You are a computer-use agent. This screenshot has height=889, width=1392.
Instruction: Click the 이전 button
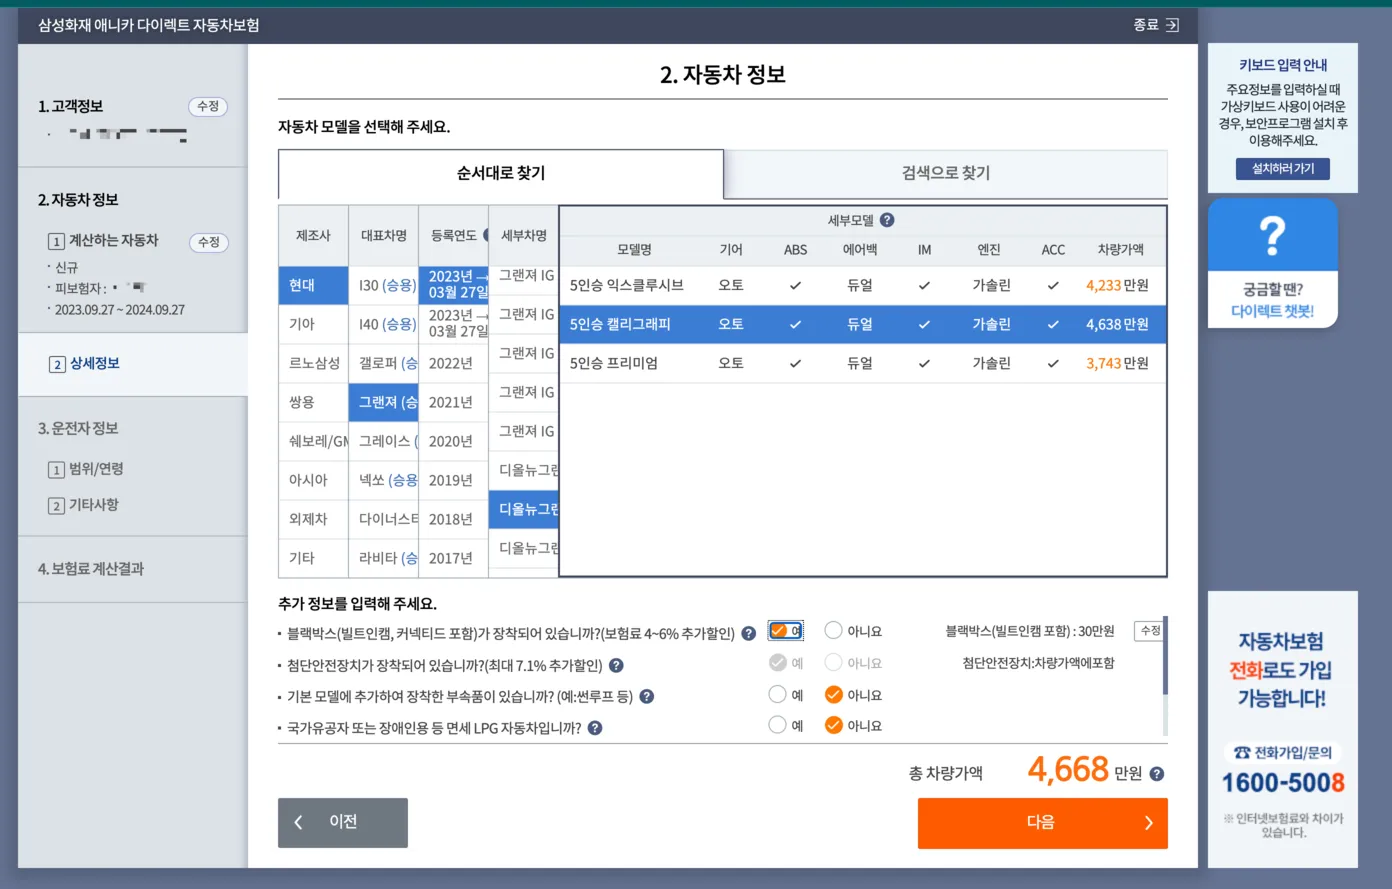pos(343,822)
